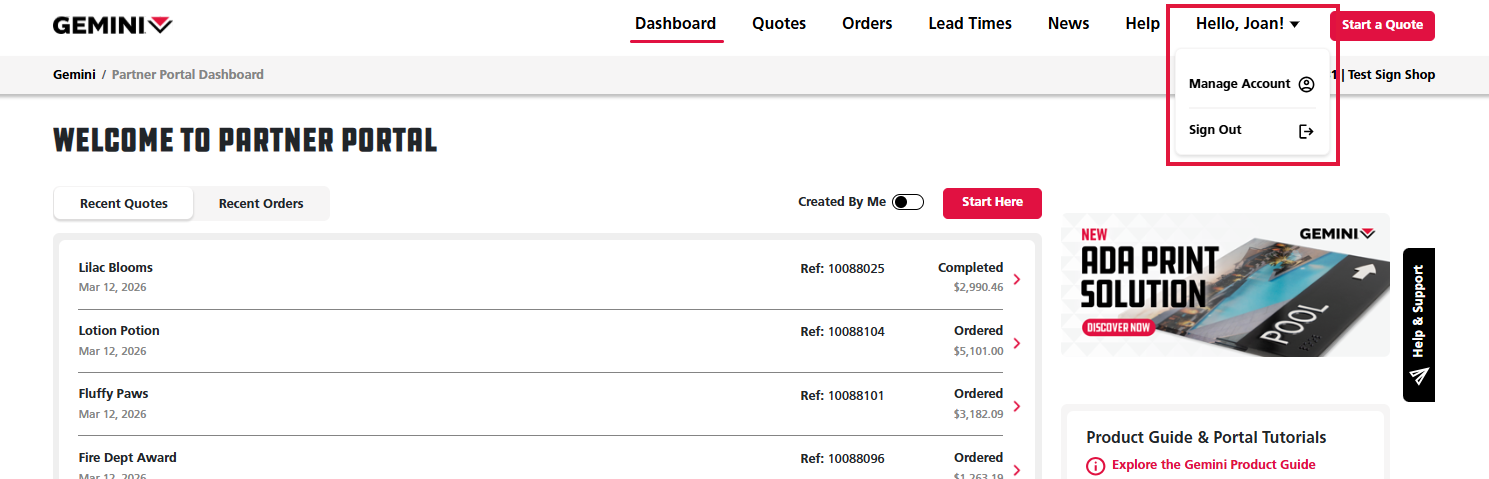The image size is (1489, 479).
Task: Click the Gemini logo in header
Action: click(112, 25)
